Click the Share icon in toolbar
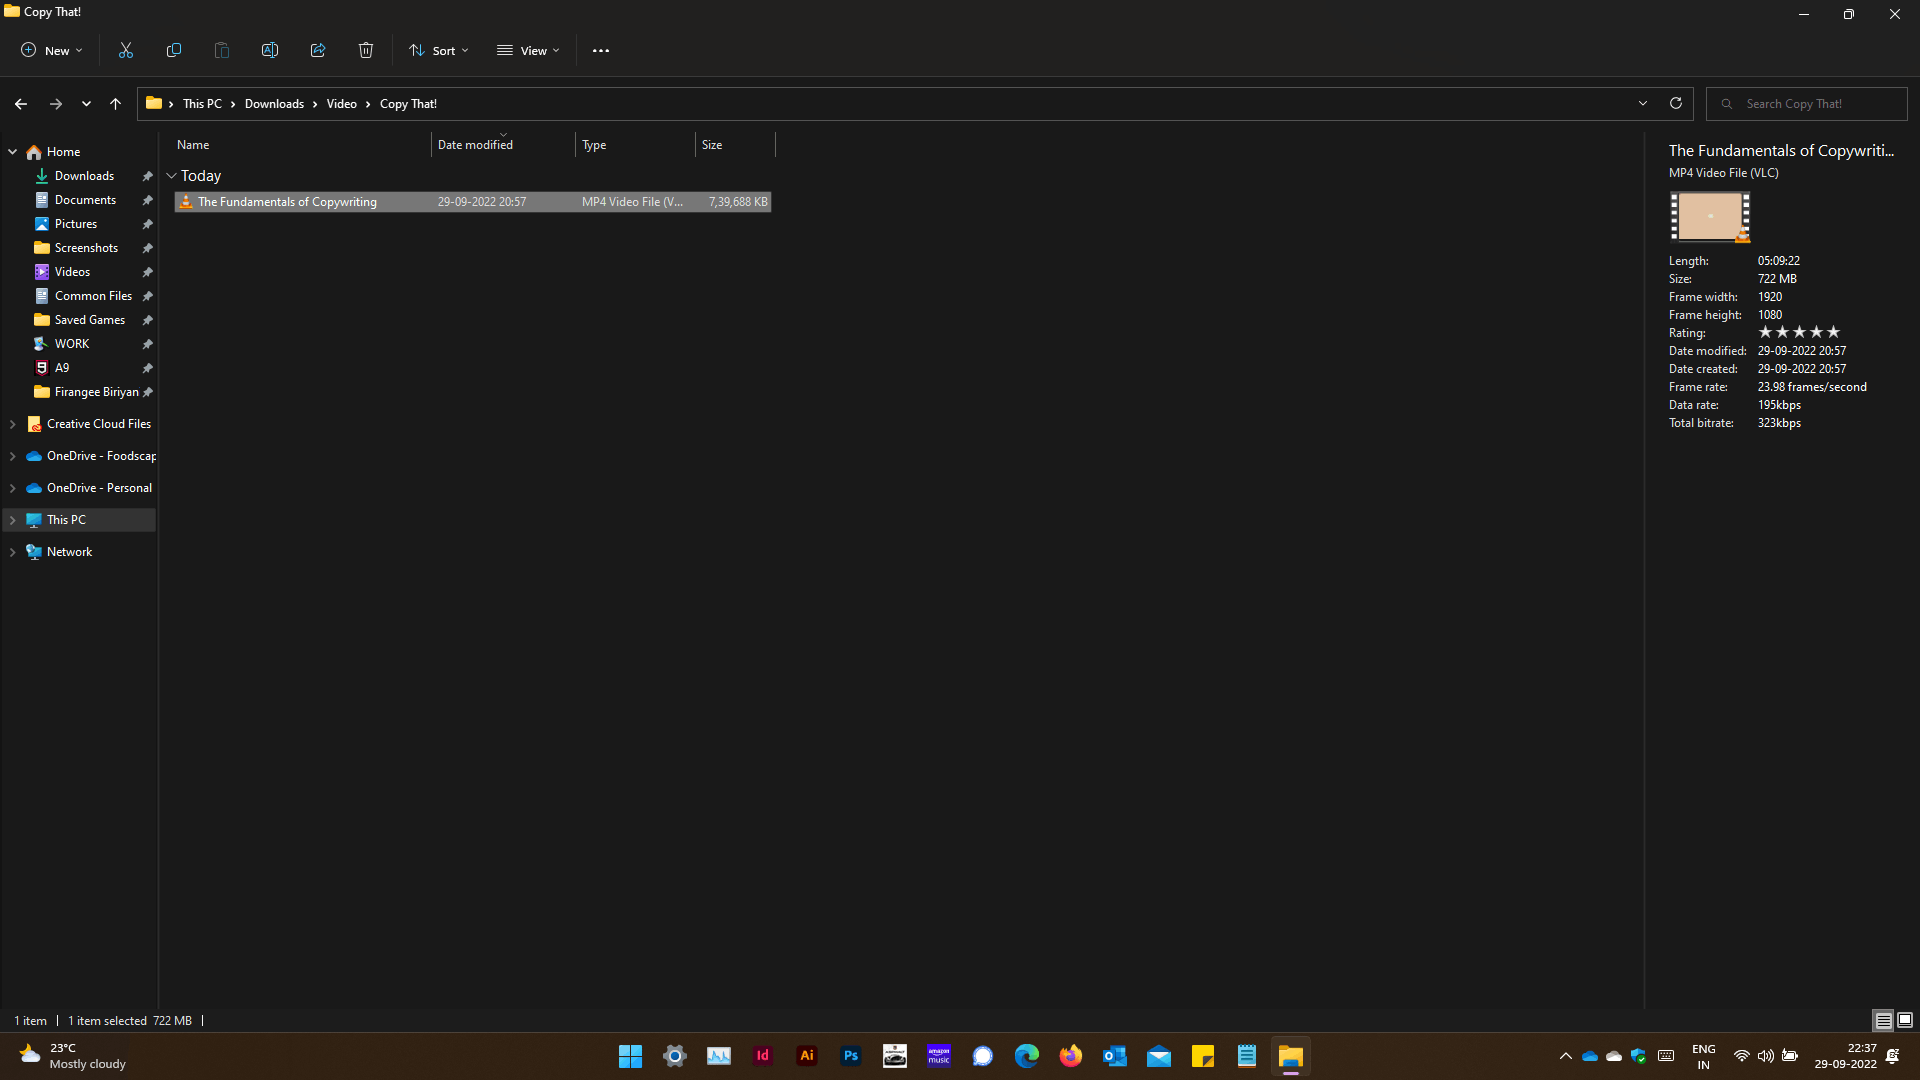Screen dimensions: 1920x1080 (318, 50)
